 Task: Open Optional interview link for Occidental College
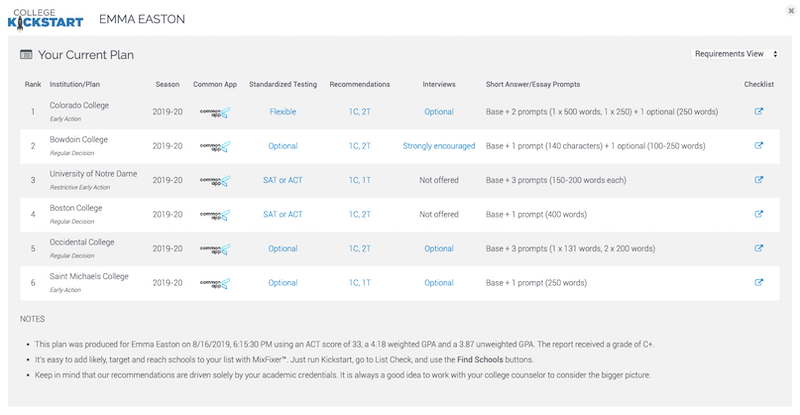tap(439, 249)
